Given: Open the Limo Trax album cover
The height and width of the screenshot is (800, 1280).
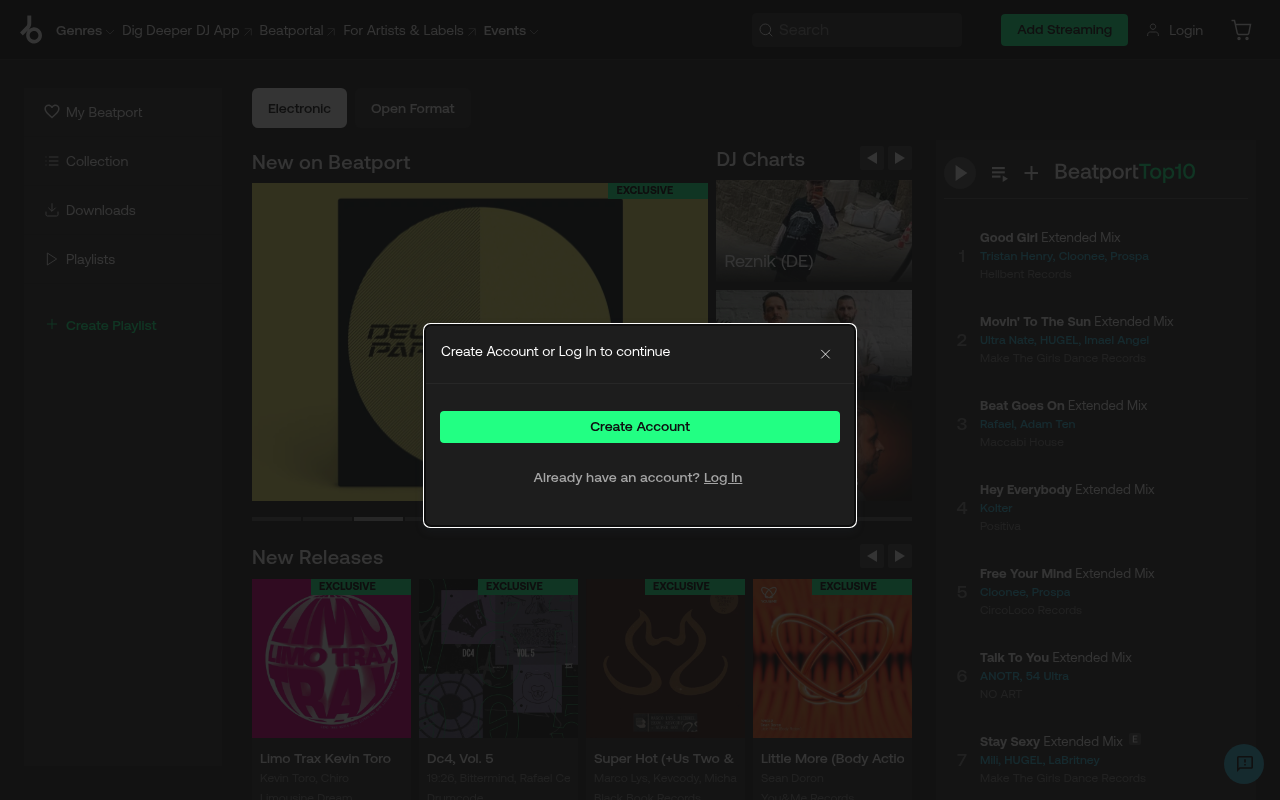Looking at the screenshot, I should coord(331,658).
